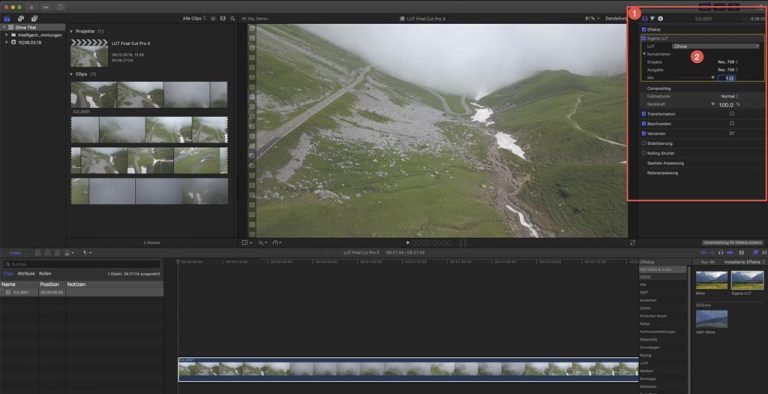Toggle the effects browser icon
This screenshot has width=768, height=394.
(x=755, y=252)
